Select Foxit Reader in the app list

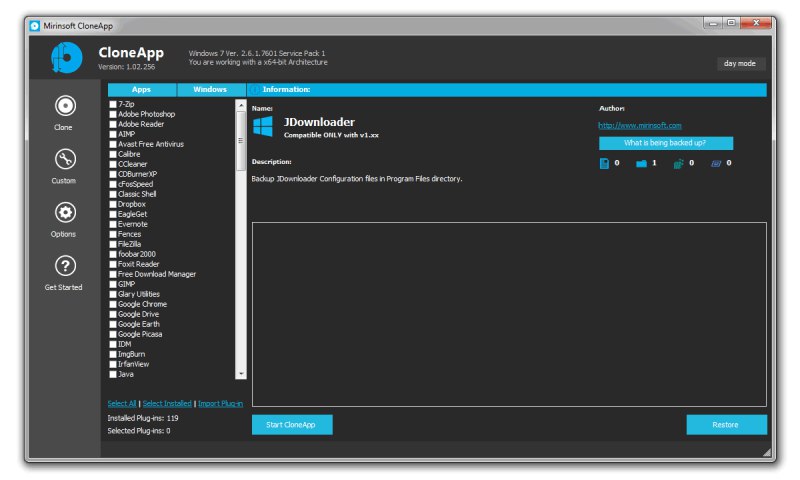click(x=139, y=264)
